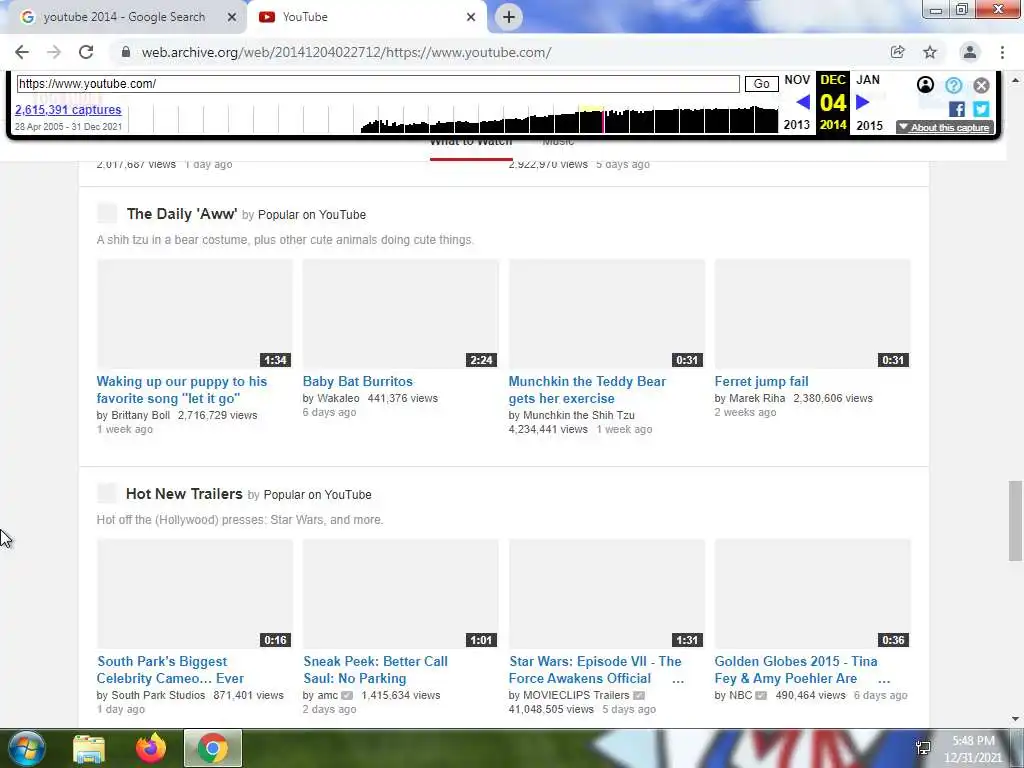The image size is (1024, 768).
Task: Click scrollbar down arrow
Action: point(1015,719)
